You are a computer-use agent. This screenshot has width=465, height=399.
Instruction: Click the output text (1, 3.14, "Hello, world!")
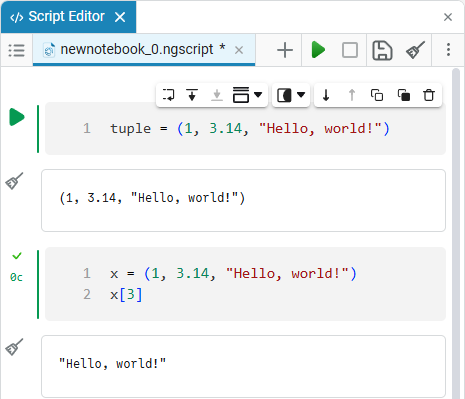pyautogui.click(x=152, y=198)
